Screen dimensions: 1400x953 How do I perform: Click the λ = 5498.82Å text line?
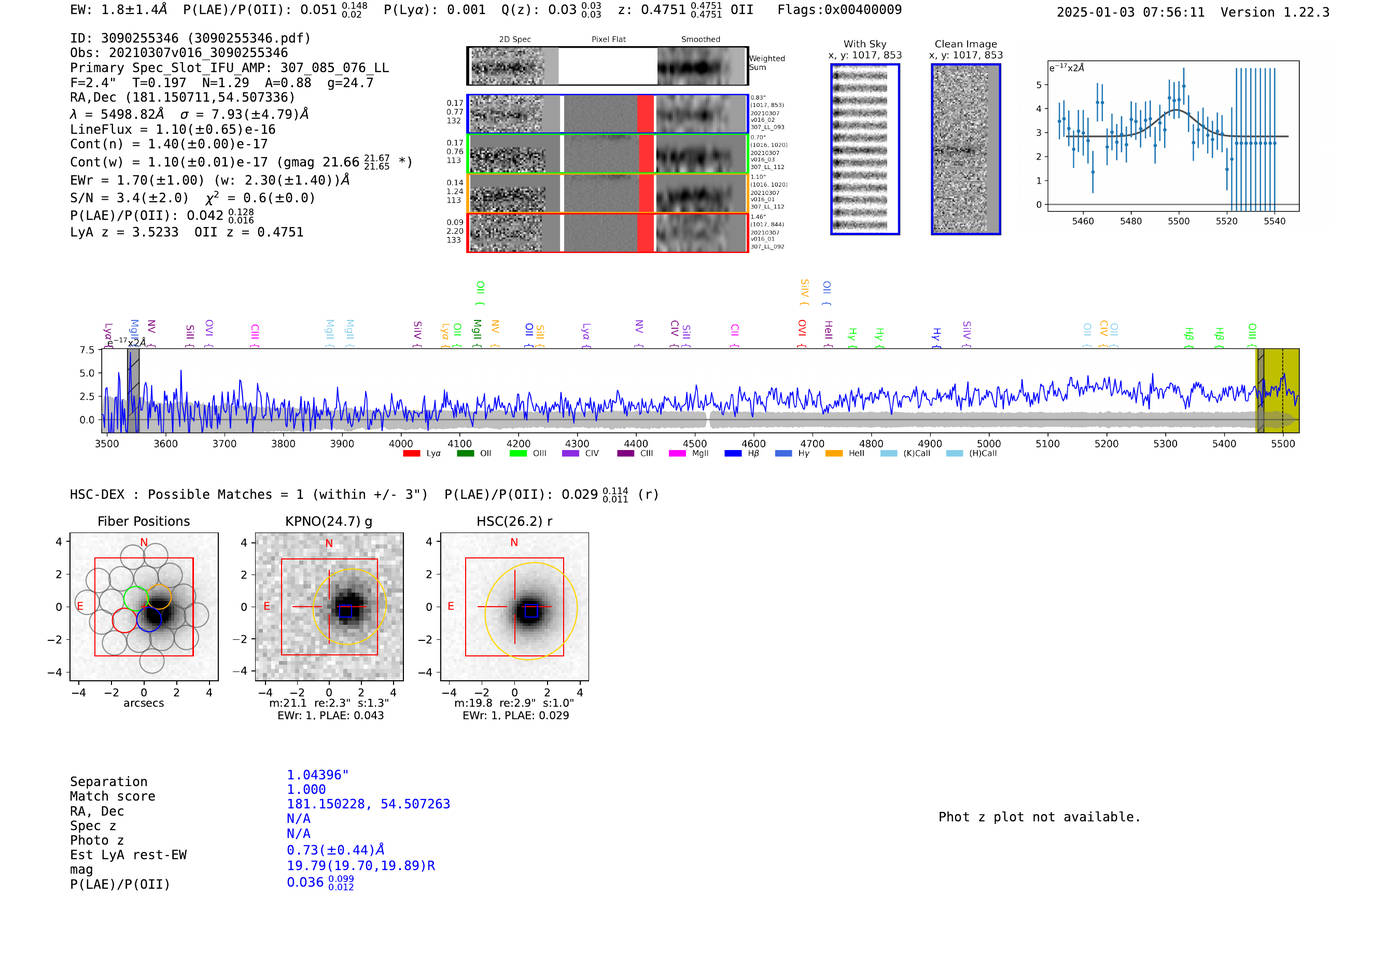[x=189, y=114]
